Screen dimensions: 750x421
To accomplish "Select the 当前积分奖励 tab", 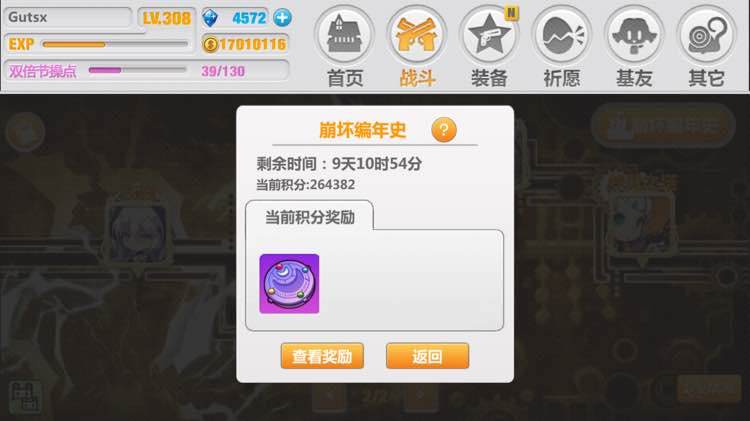I will coord(309,217).
